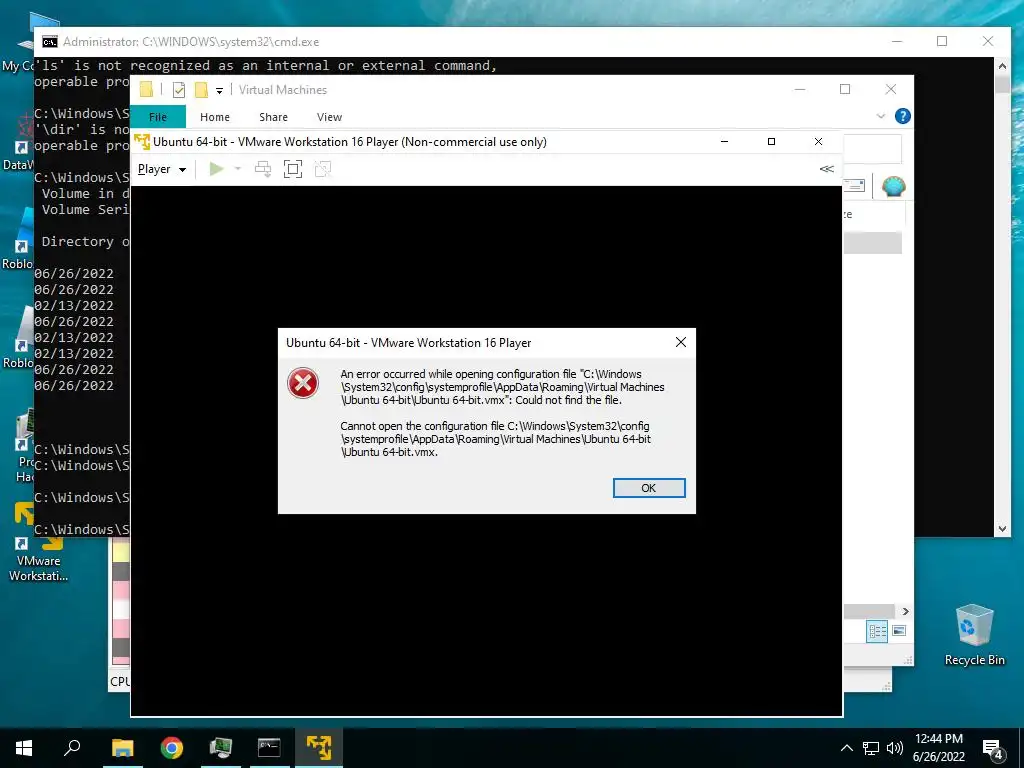Open View tab in Virtual Machines window

click(329, 117)
